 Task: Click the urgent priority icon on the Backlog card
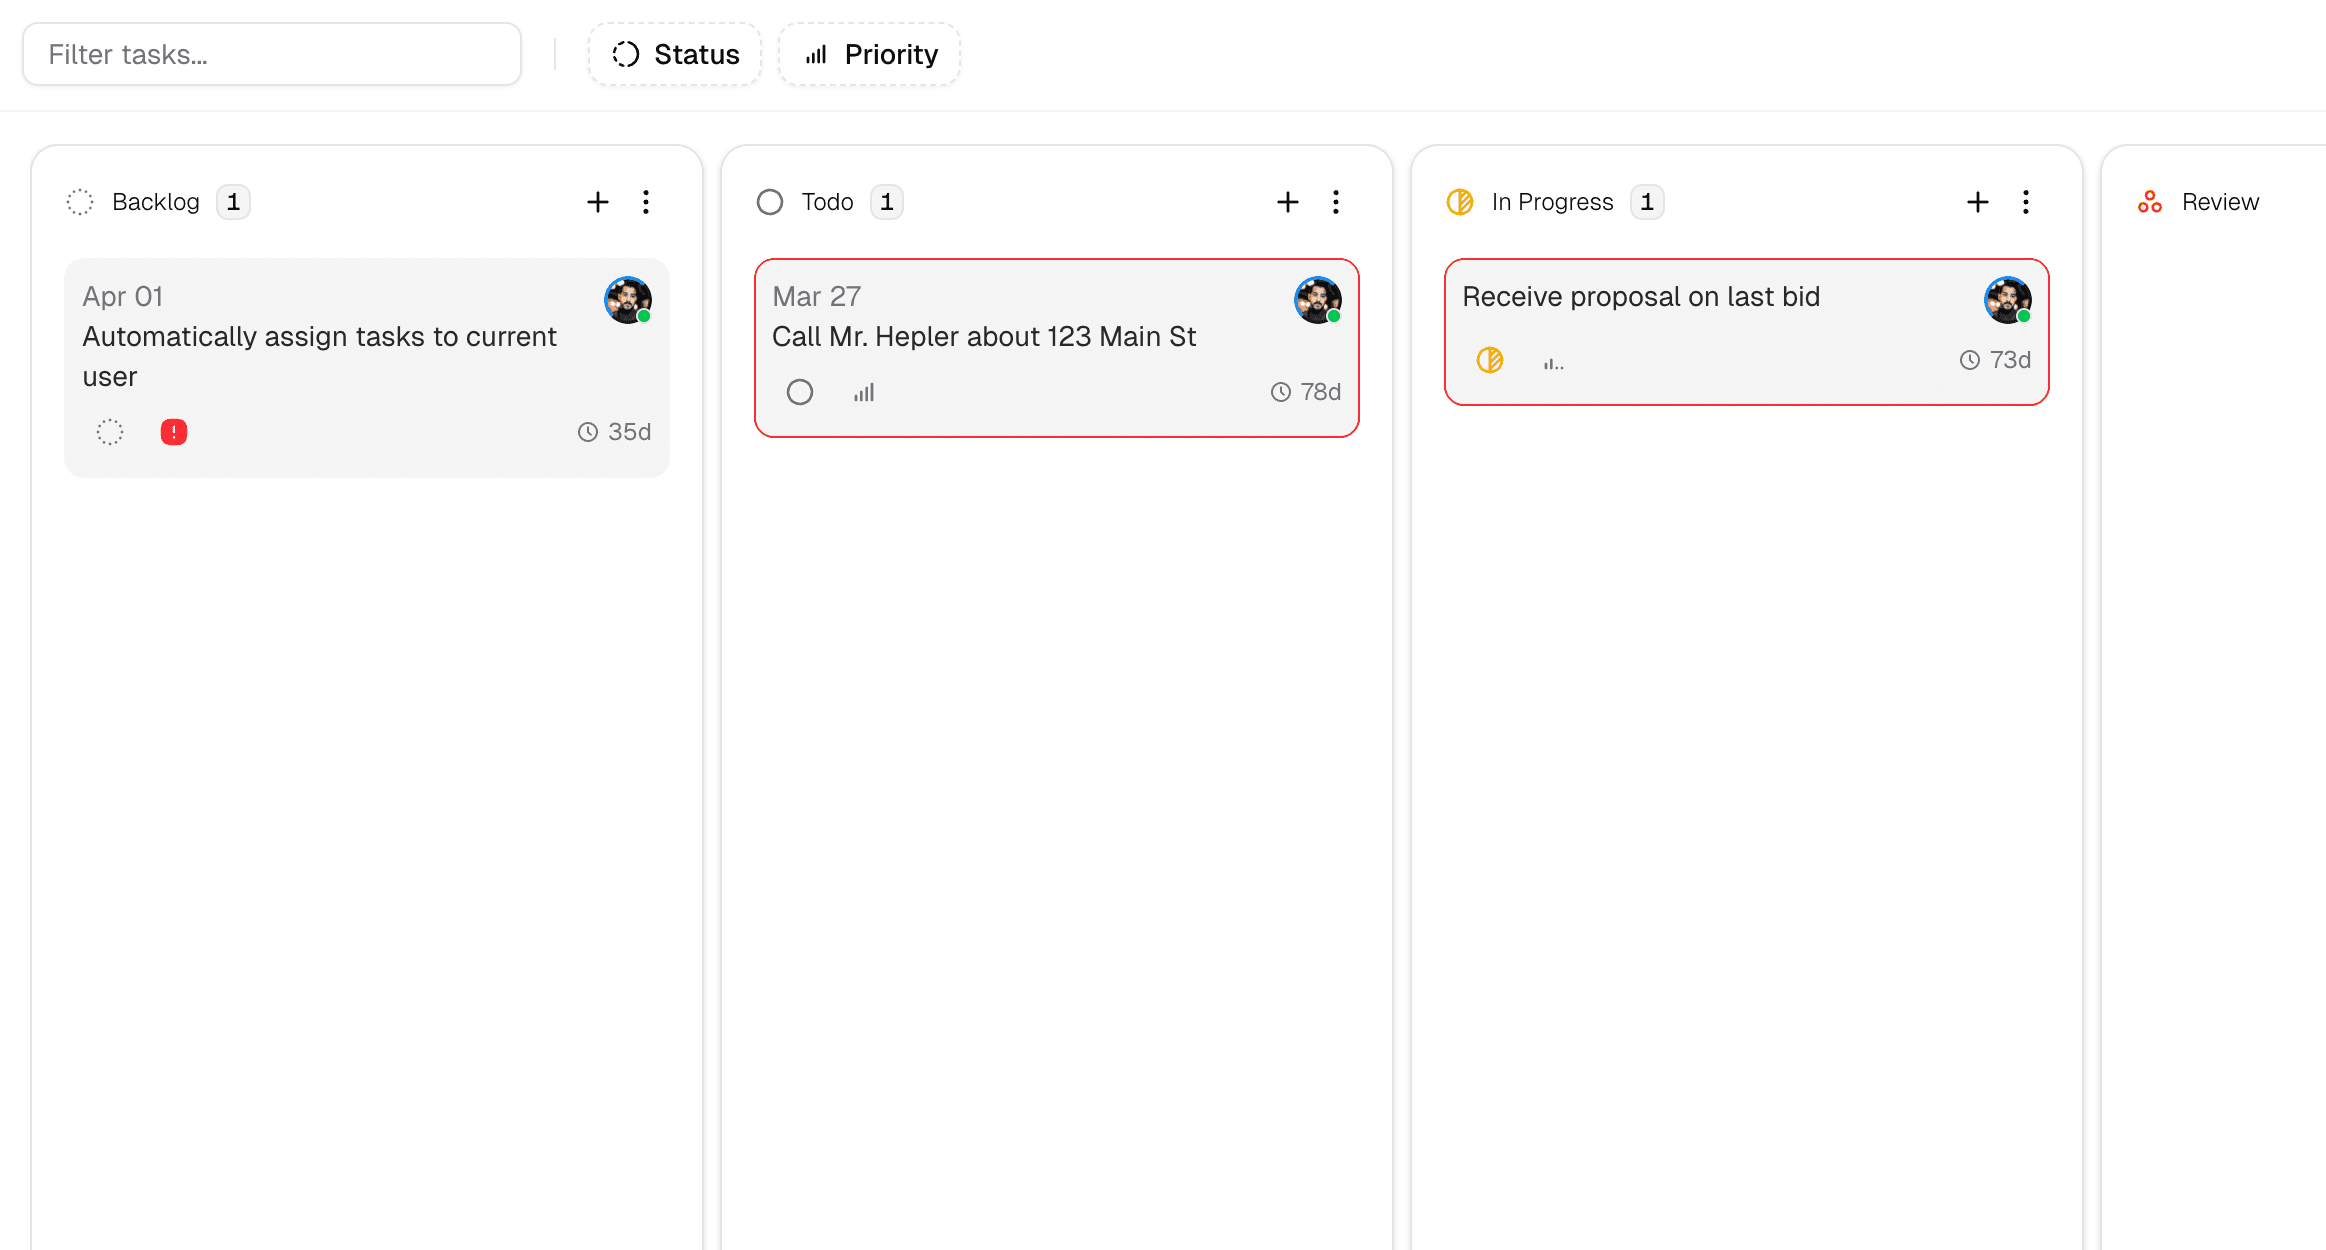173,431
